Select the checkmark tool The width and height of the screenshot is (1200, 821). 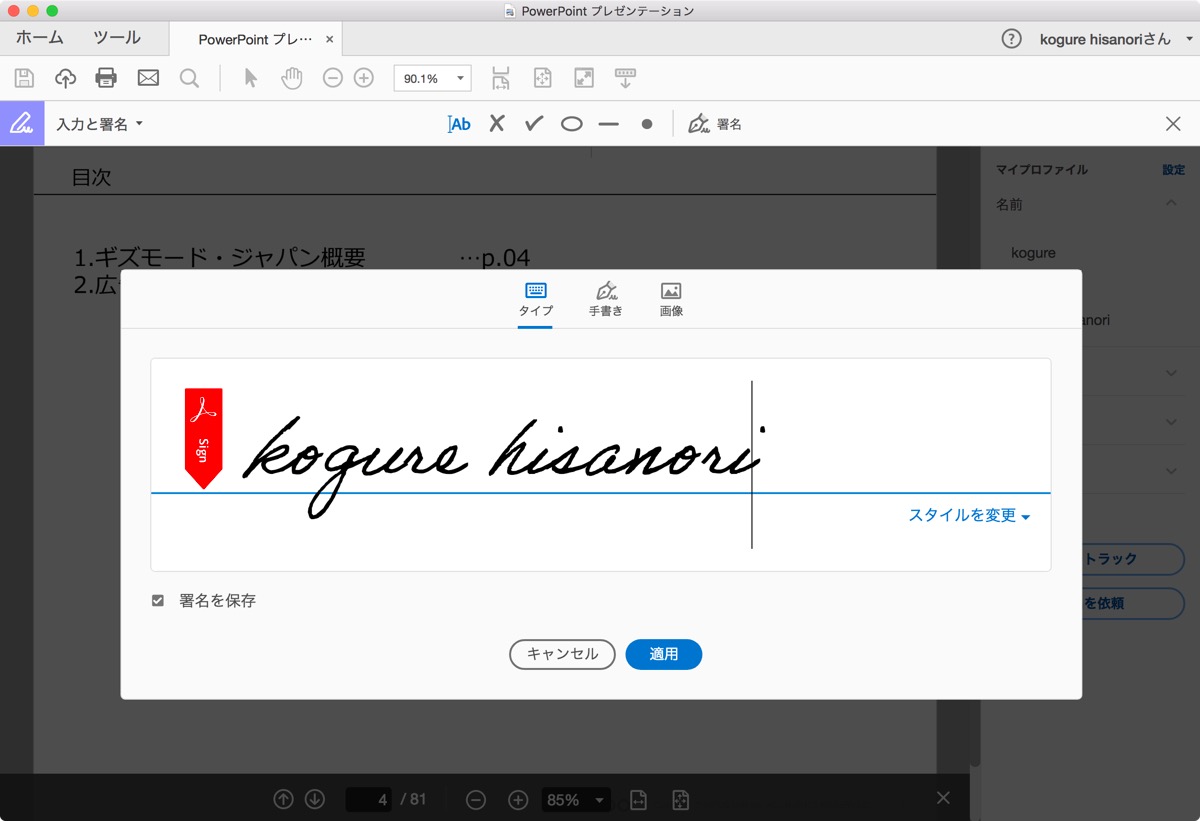pyautogui.click(x=534, y=124)
